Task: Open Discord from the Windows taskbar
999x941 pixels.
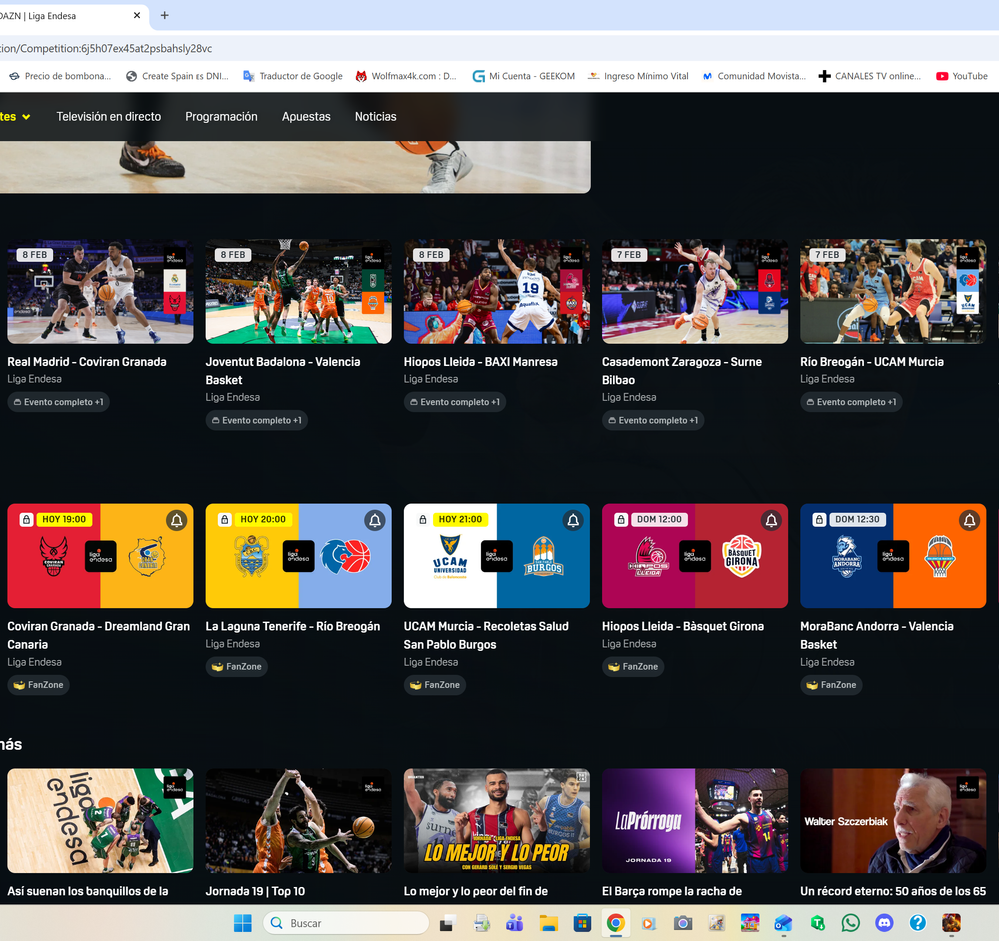Action: pyautogui.click(x=884, y=923)
